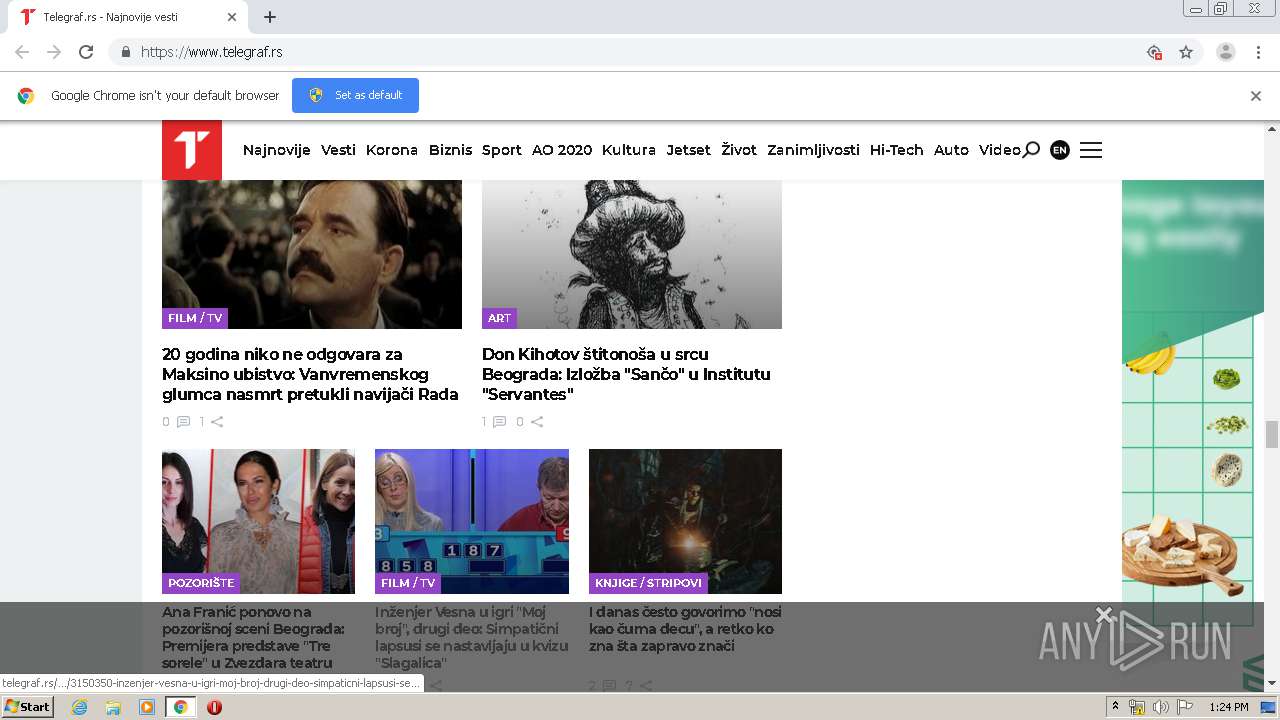Open the mustached man article thumbnail

pyautogui.click(x=312, y=254)
